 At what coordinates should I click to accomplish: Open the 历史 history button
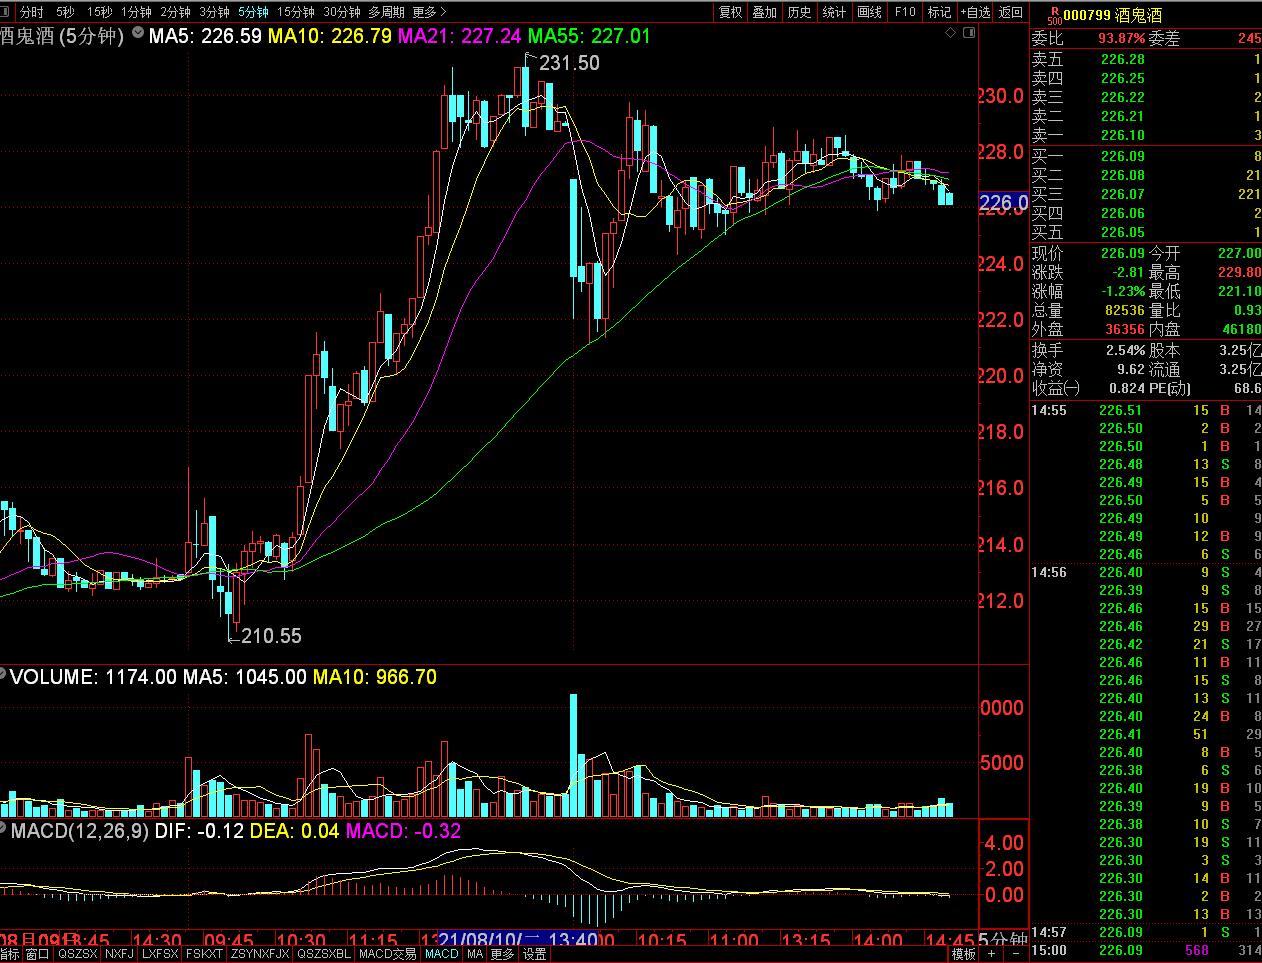[x=800, y=12]
